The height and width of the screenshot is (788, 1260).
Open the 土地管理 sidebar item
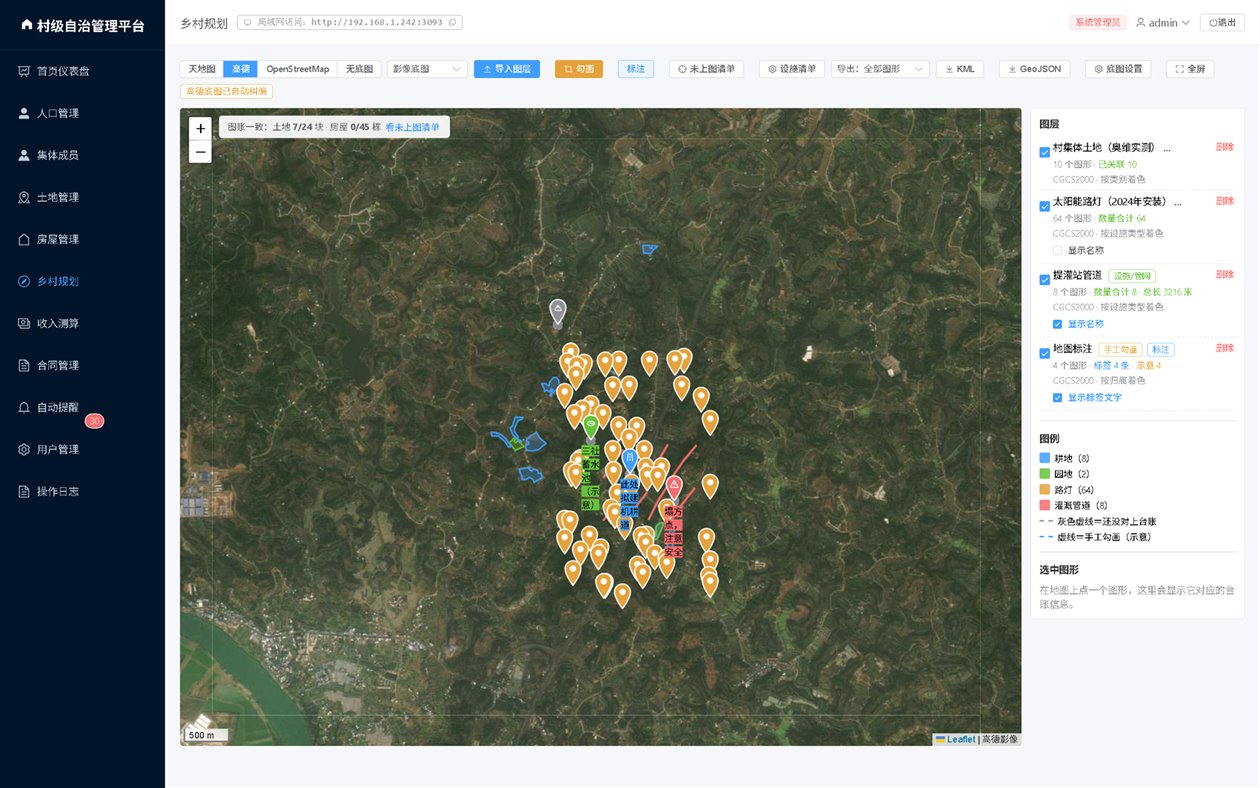(x=82, y=197)
